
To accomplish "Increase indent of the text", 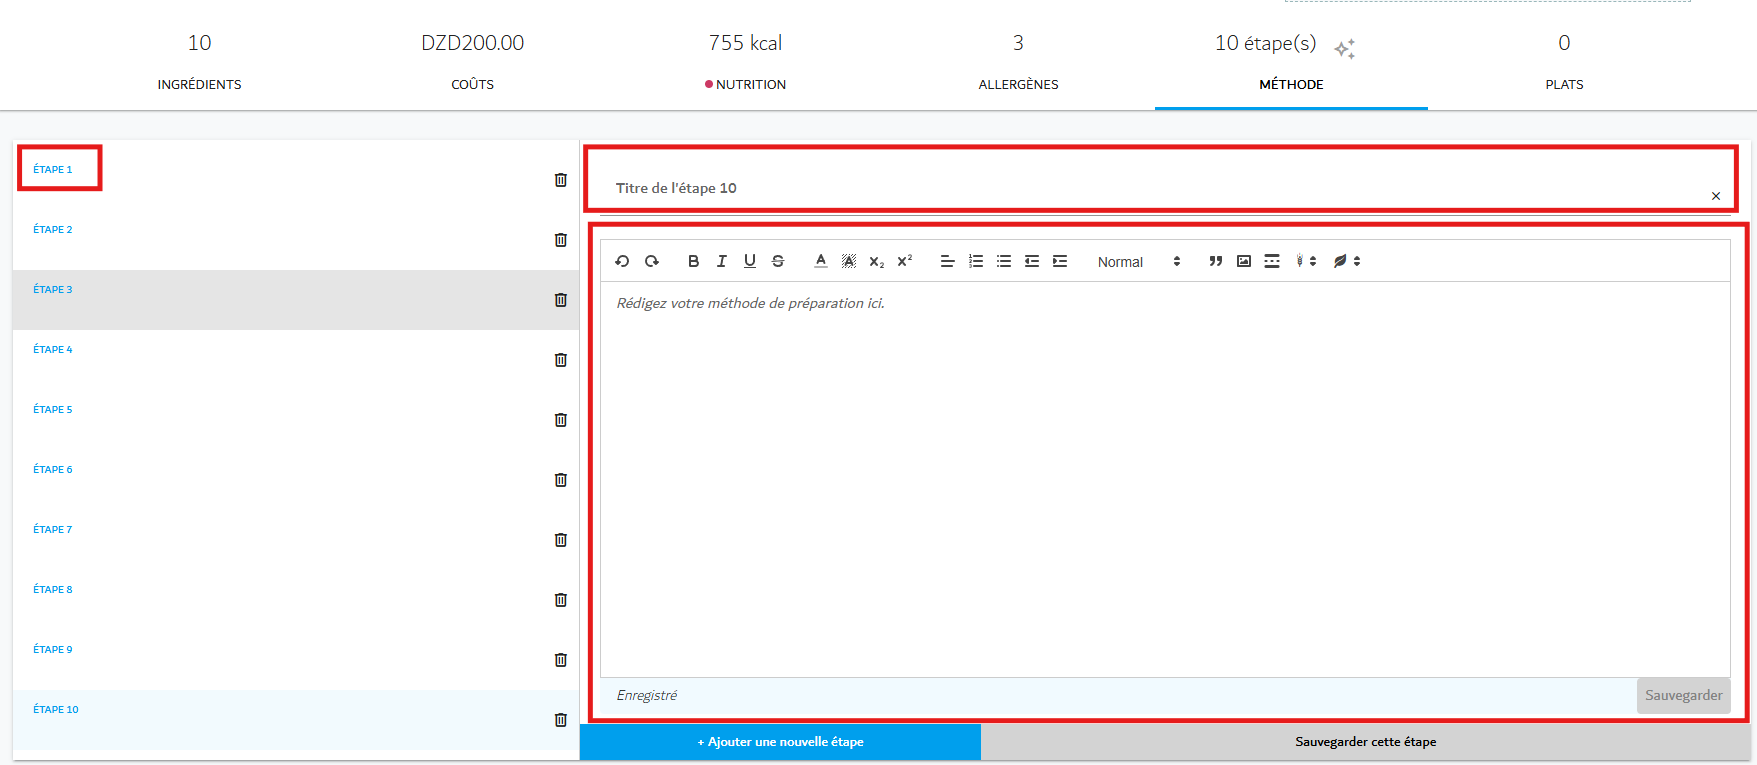I will coord(1060,261).
